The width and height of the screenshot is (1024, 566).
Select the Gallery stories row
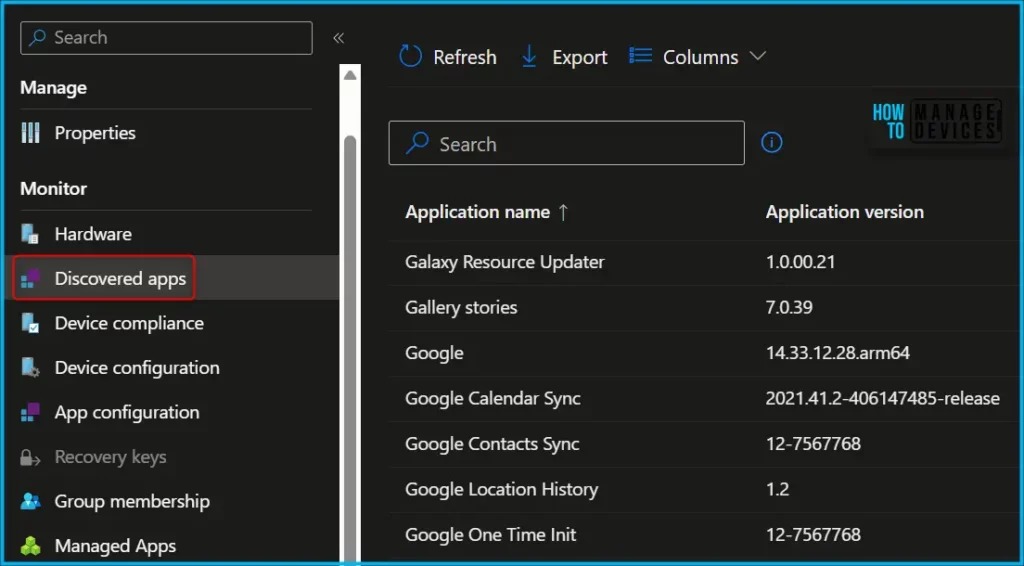[x=703, y=307]
